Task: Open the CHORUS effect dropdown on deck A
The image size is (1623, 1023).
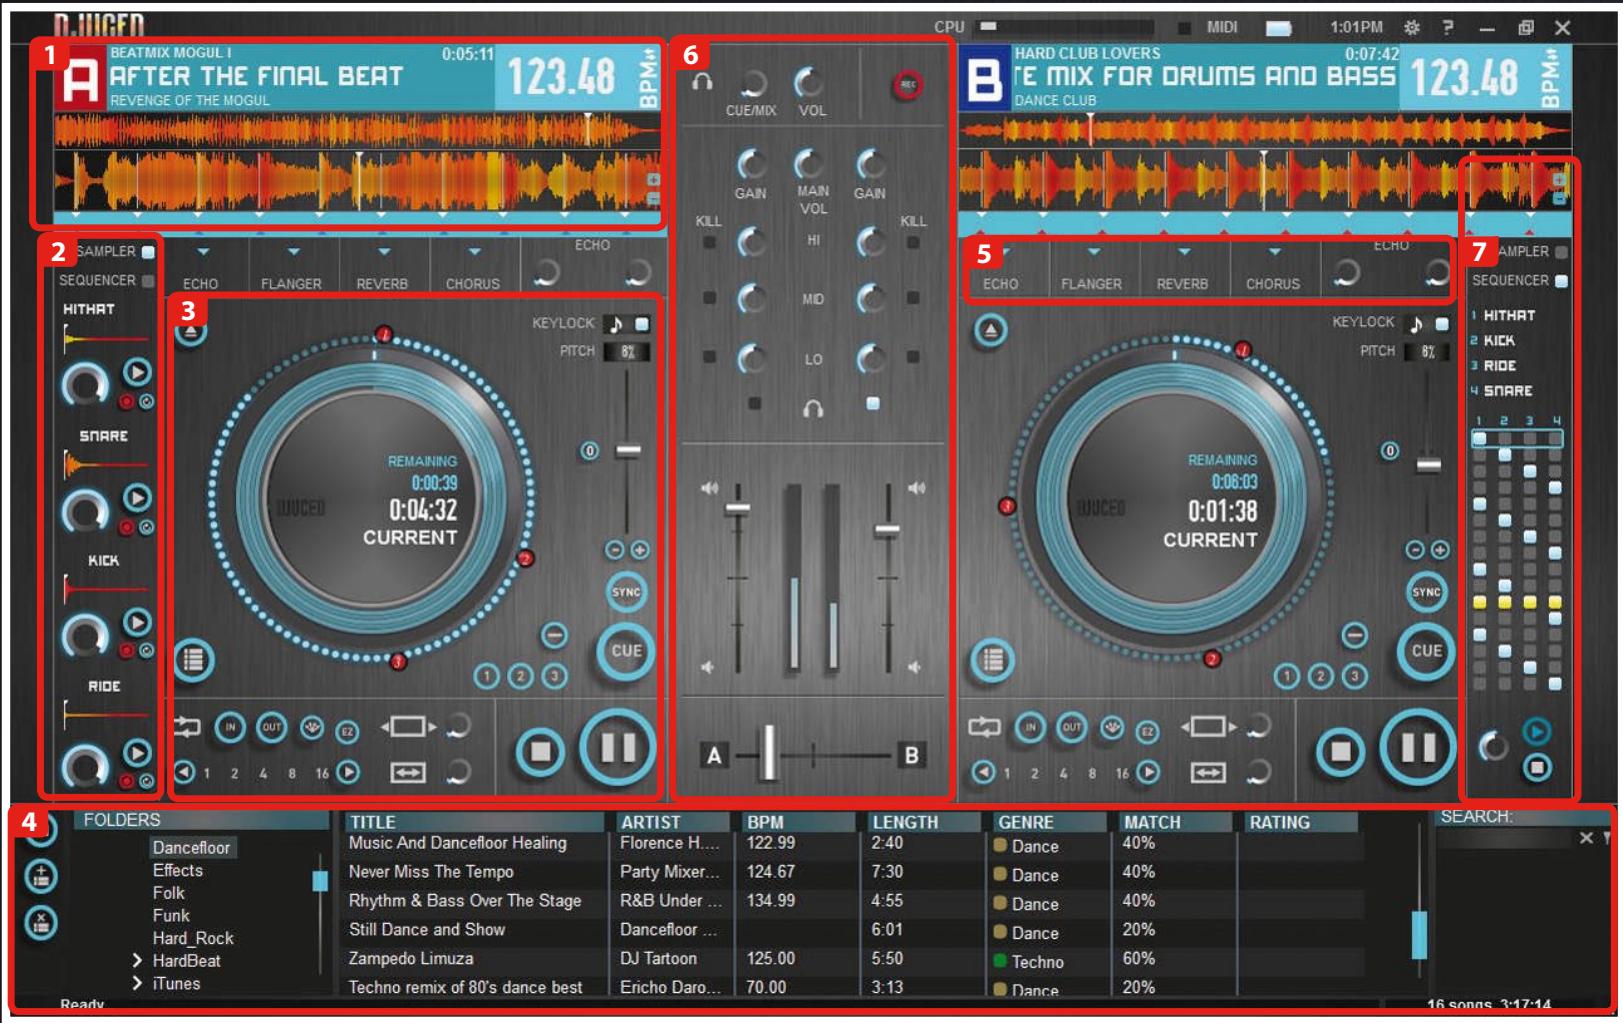Action: tap(474, 252)
